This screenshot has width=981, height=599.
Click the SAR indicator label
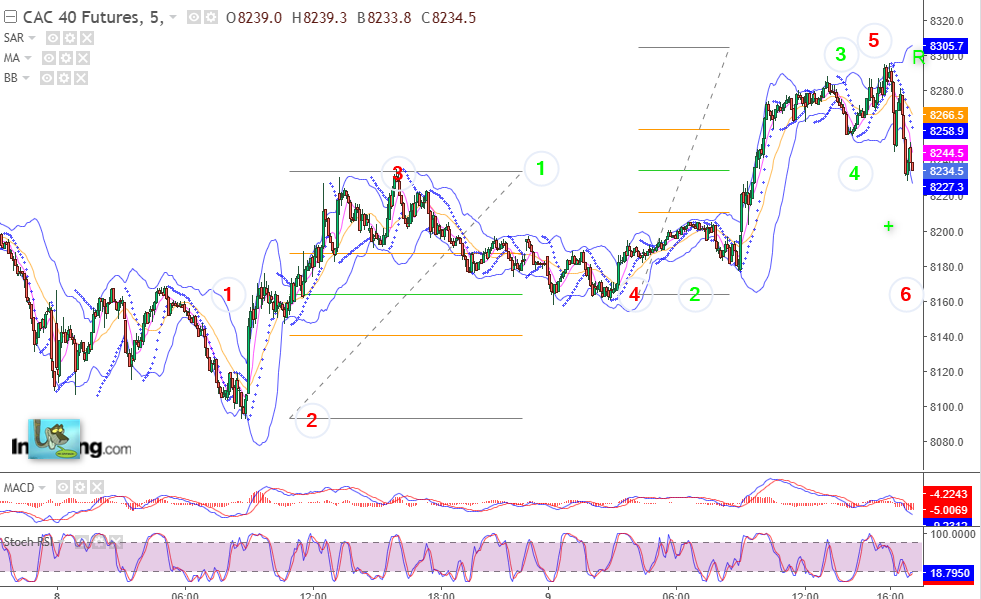click(x=14, y=38)
